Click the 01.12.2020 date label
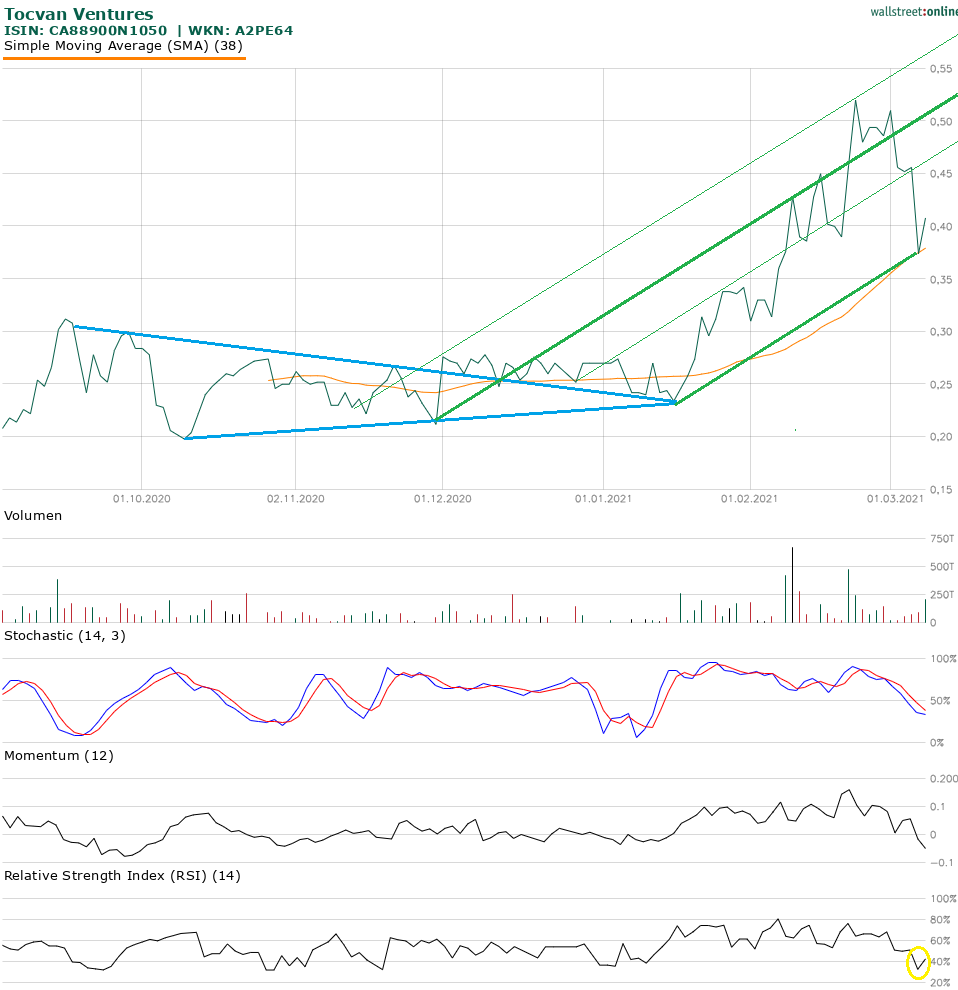Screen dimensions: 958x990 [x=443, y=499]
